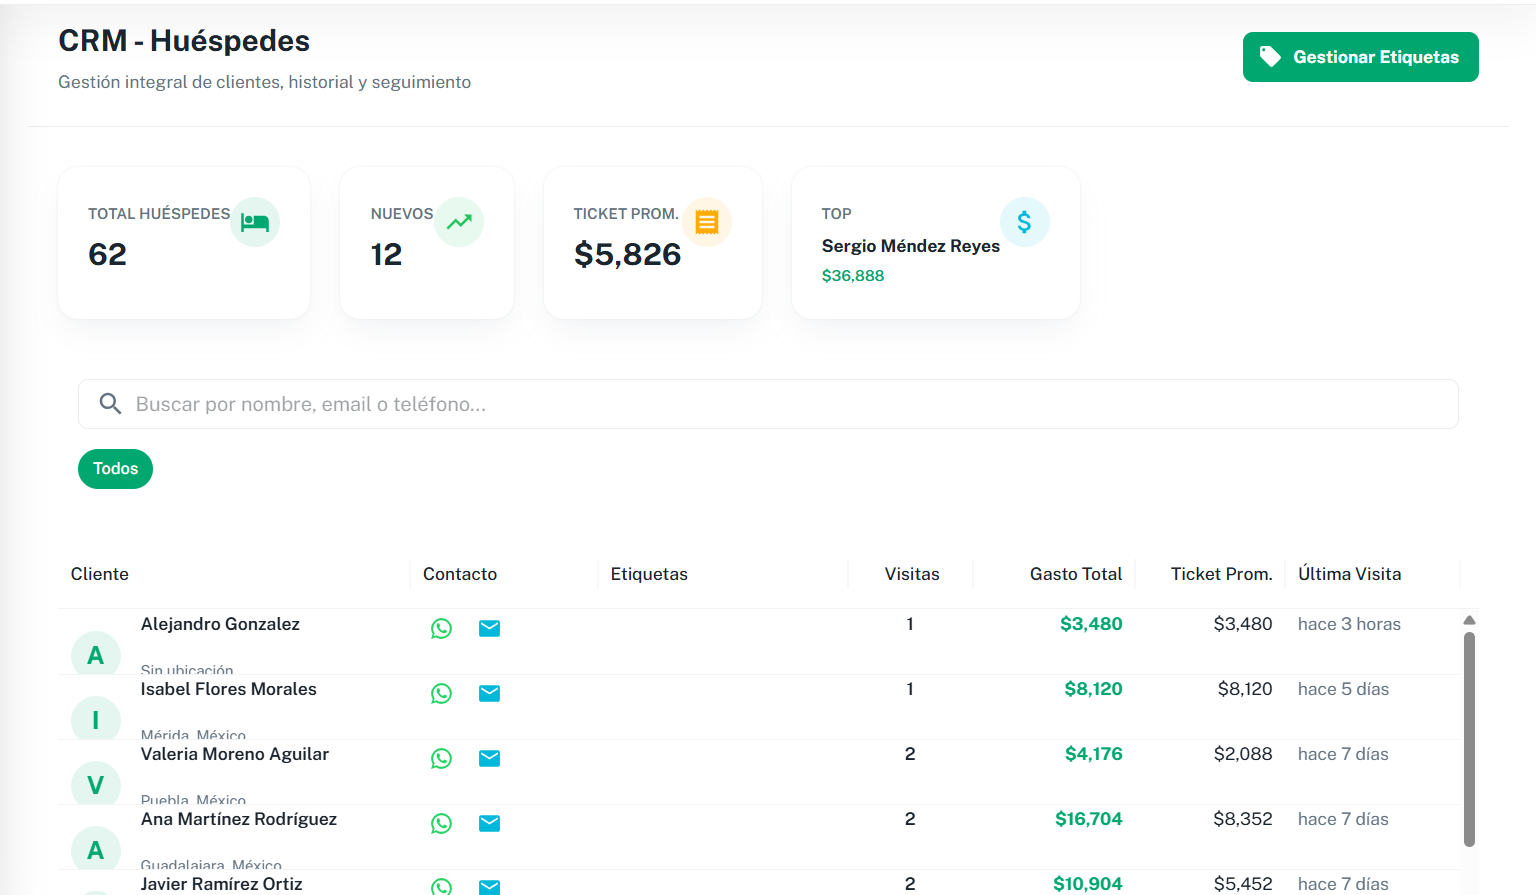Viewport: 1536px width, 895px height.
Task: Click email icon for Alejandro Gonzalez
Action: click(489, 628)
